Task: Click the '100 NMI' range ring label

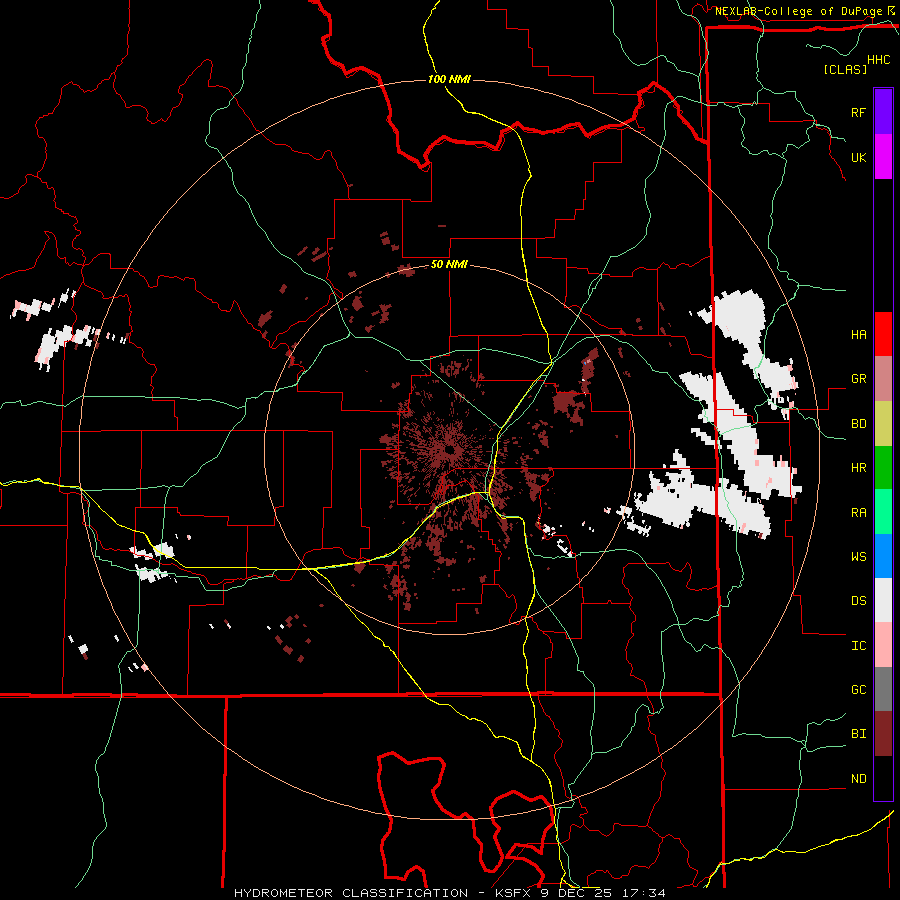Action: (x=449, y=79)
